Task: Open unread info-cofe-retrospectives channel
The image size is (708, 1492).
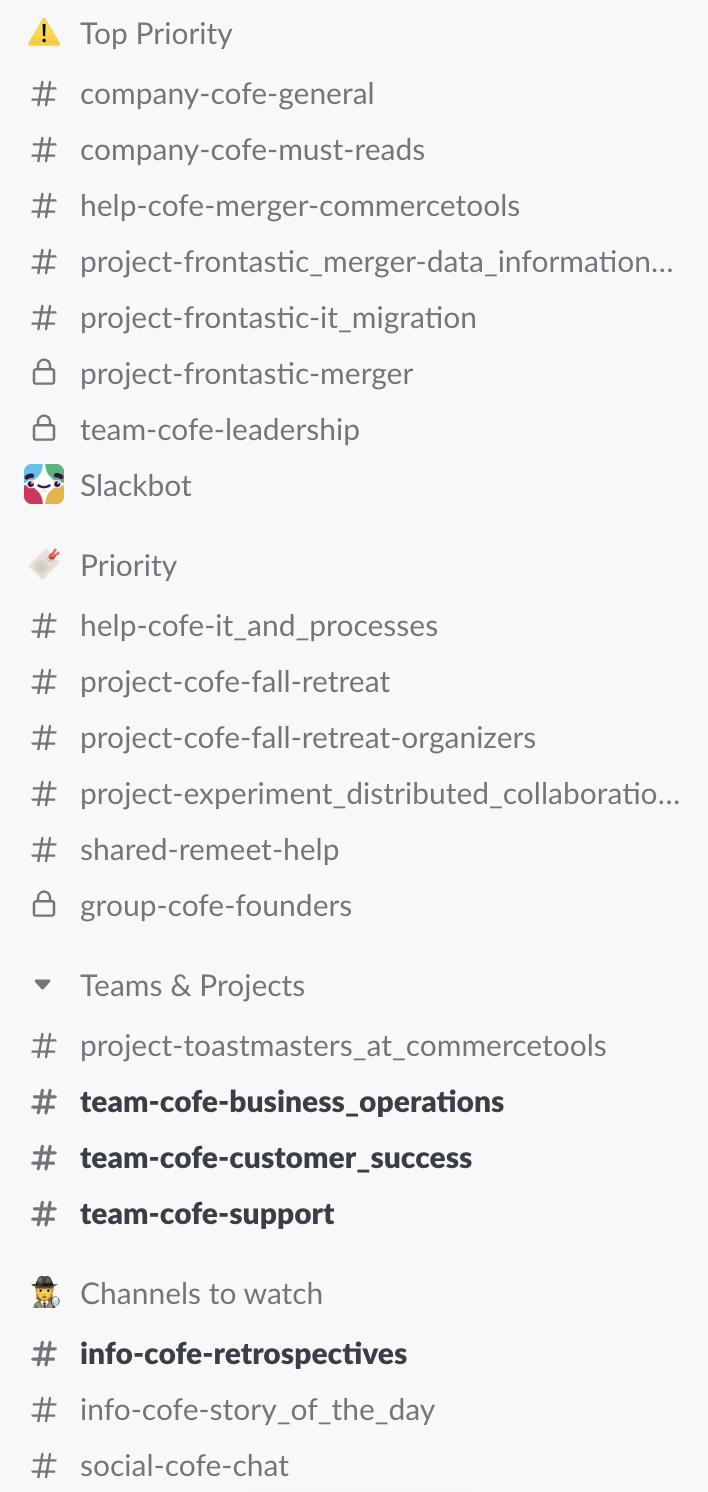Action: click(243, 1354)
